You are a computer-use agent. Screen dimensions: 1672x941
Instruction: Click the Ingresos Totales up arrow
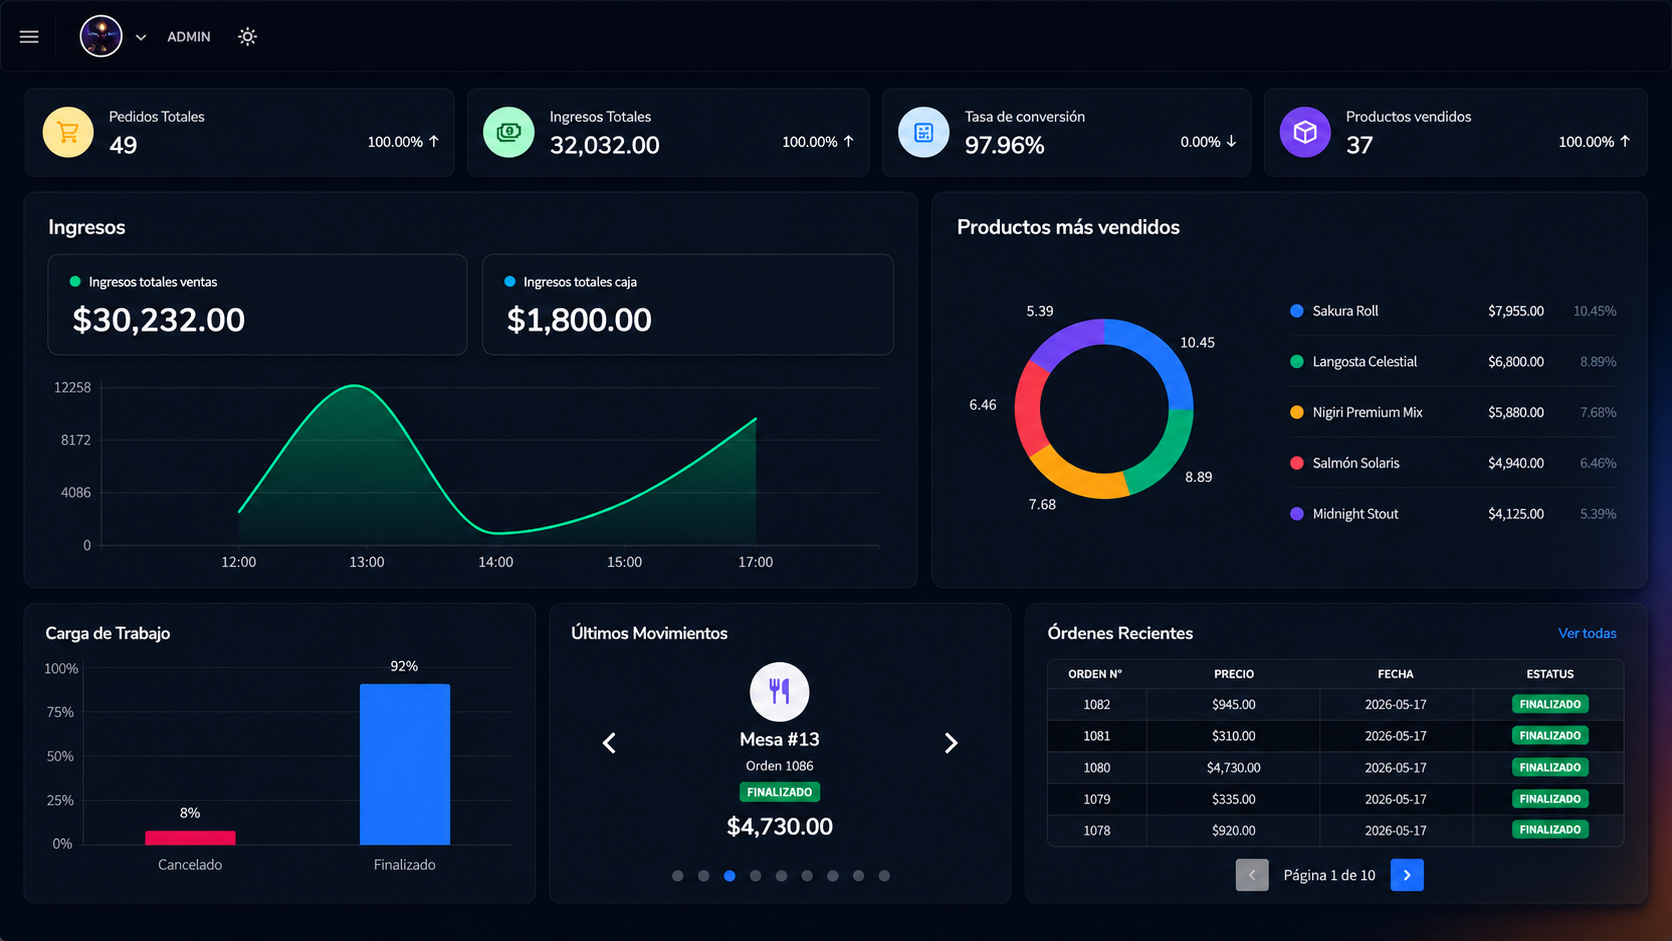849,141
